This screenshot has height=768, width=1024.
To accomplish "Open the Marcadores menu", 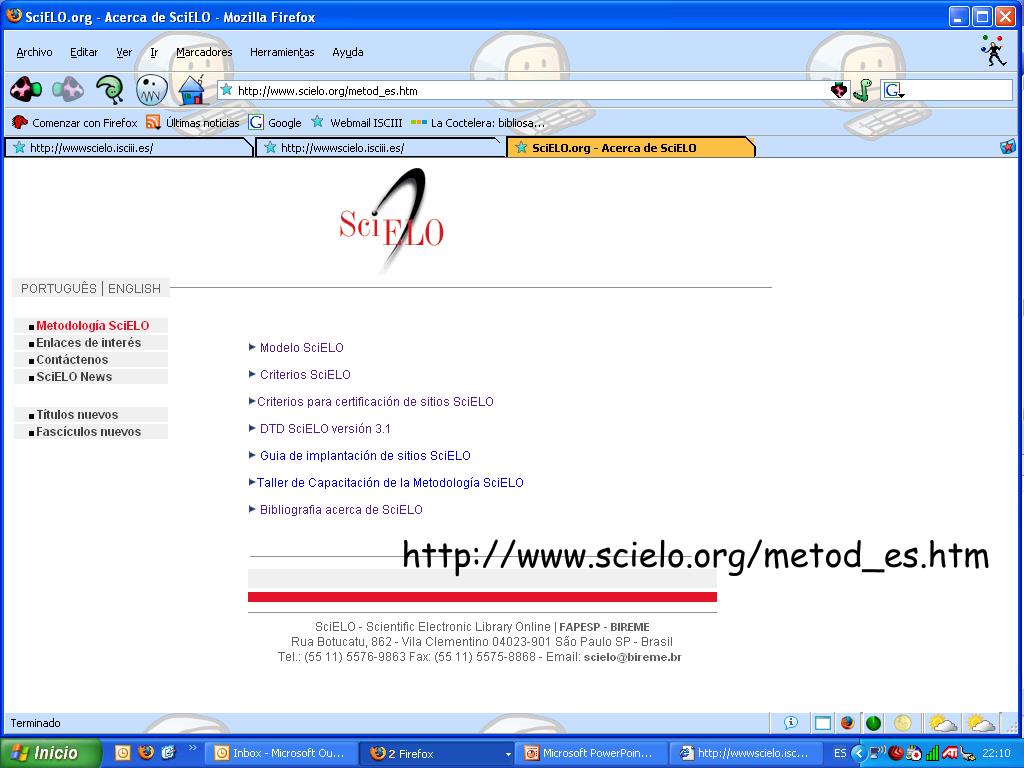I will pos(204,52).
